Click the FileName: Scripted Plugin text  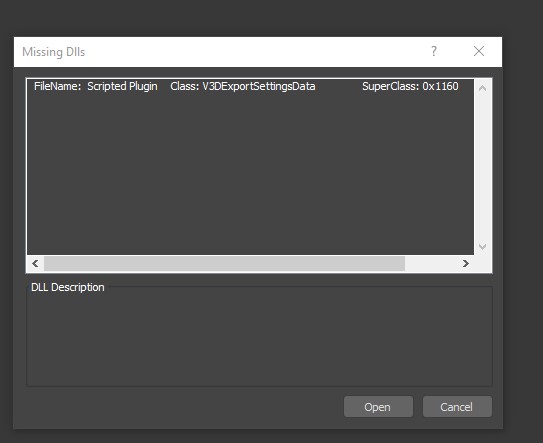96,86
